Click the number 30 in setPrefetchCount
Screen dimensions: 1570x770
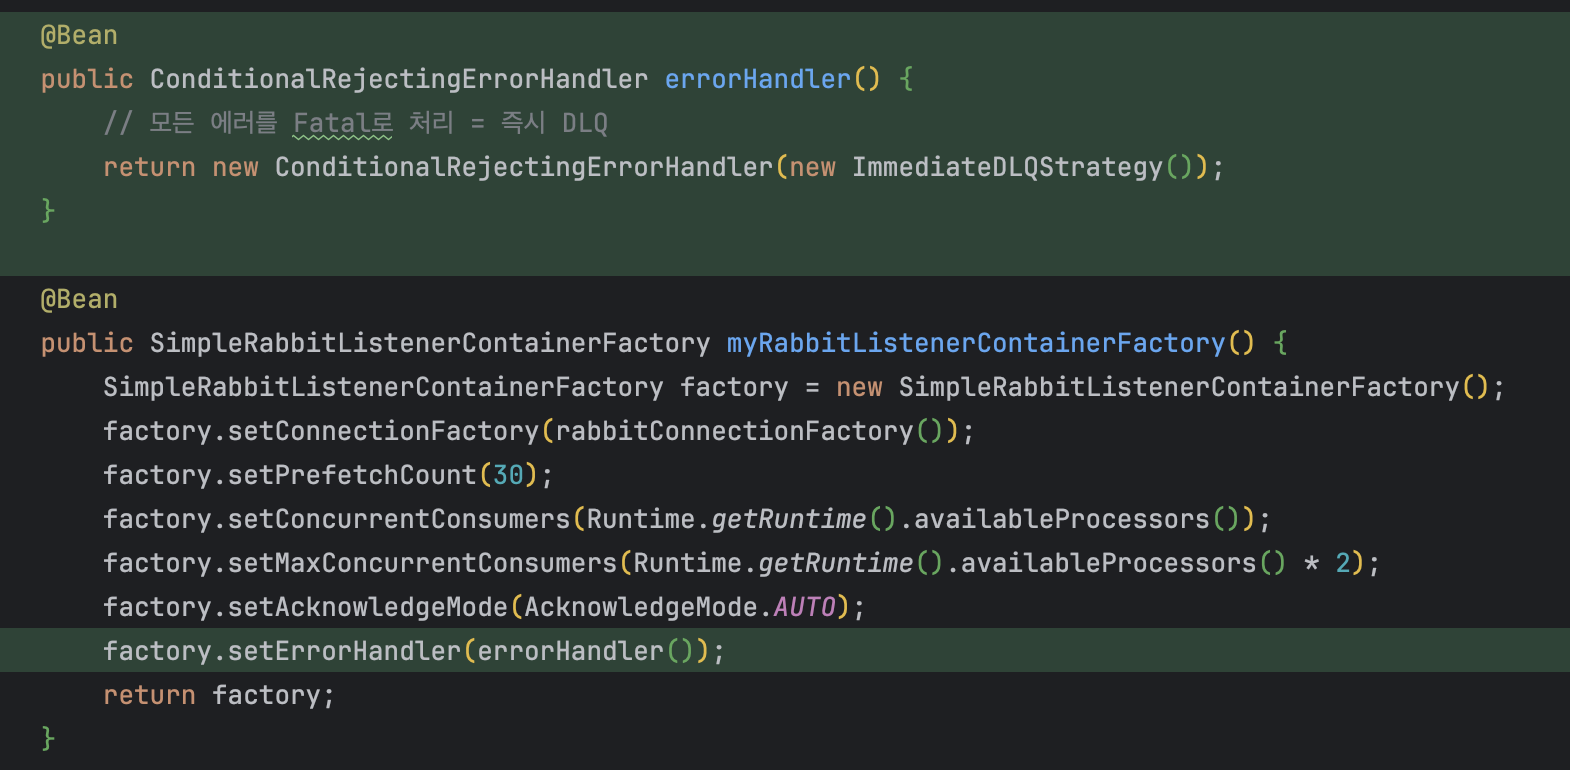pos(508,475)
